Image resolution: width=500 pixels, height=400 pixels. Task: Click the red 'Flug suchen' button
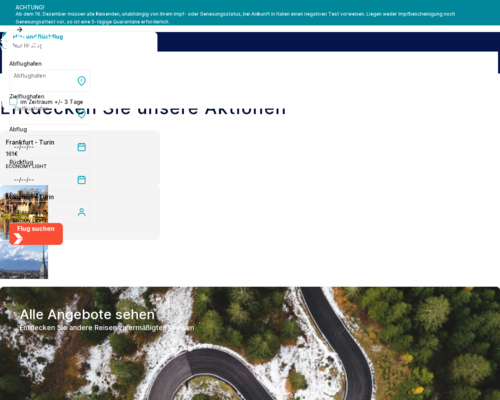pyautogui.click(x=36, y=234)
